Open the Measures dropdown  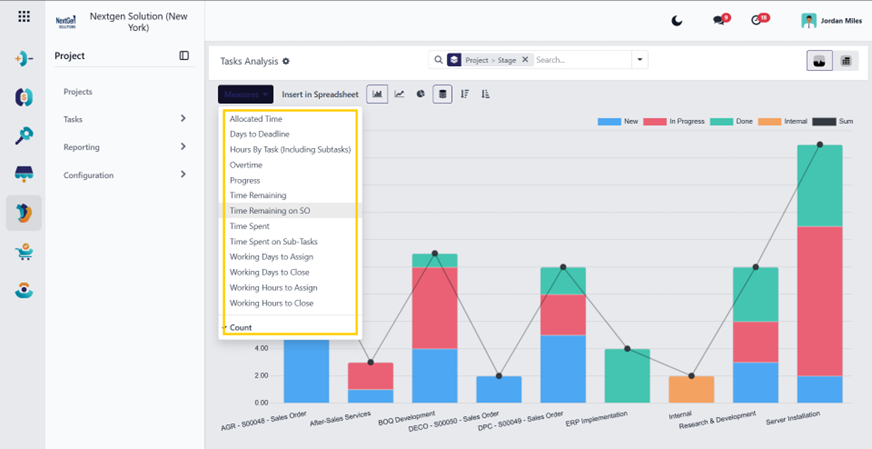coord(245,95)
